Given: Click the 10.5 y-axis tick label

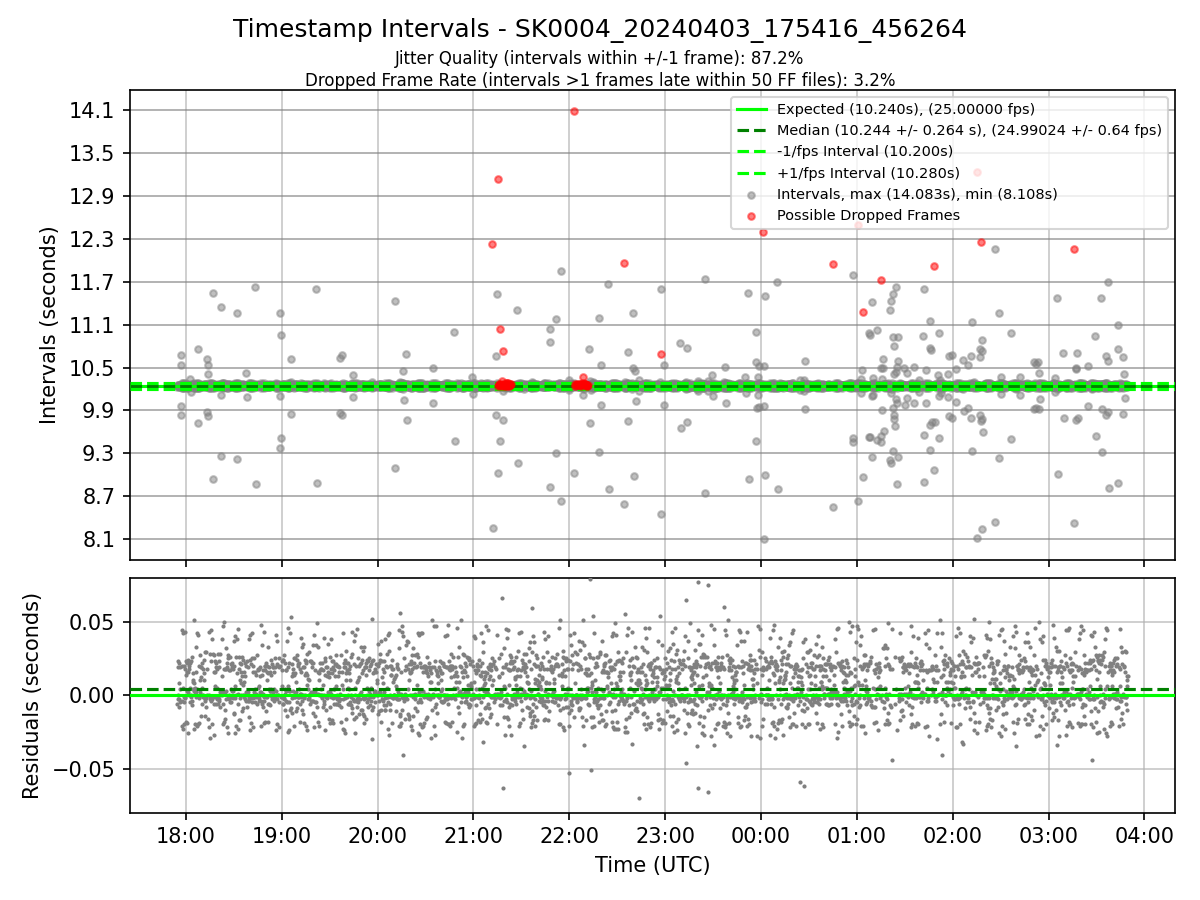Looking at the screenshot, I should coord(93,368).
